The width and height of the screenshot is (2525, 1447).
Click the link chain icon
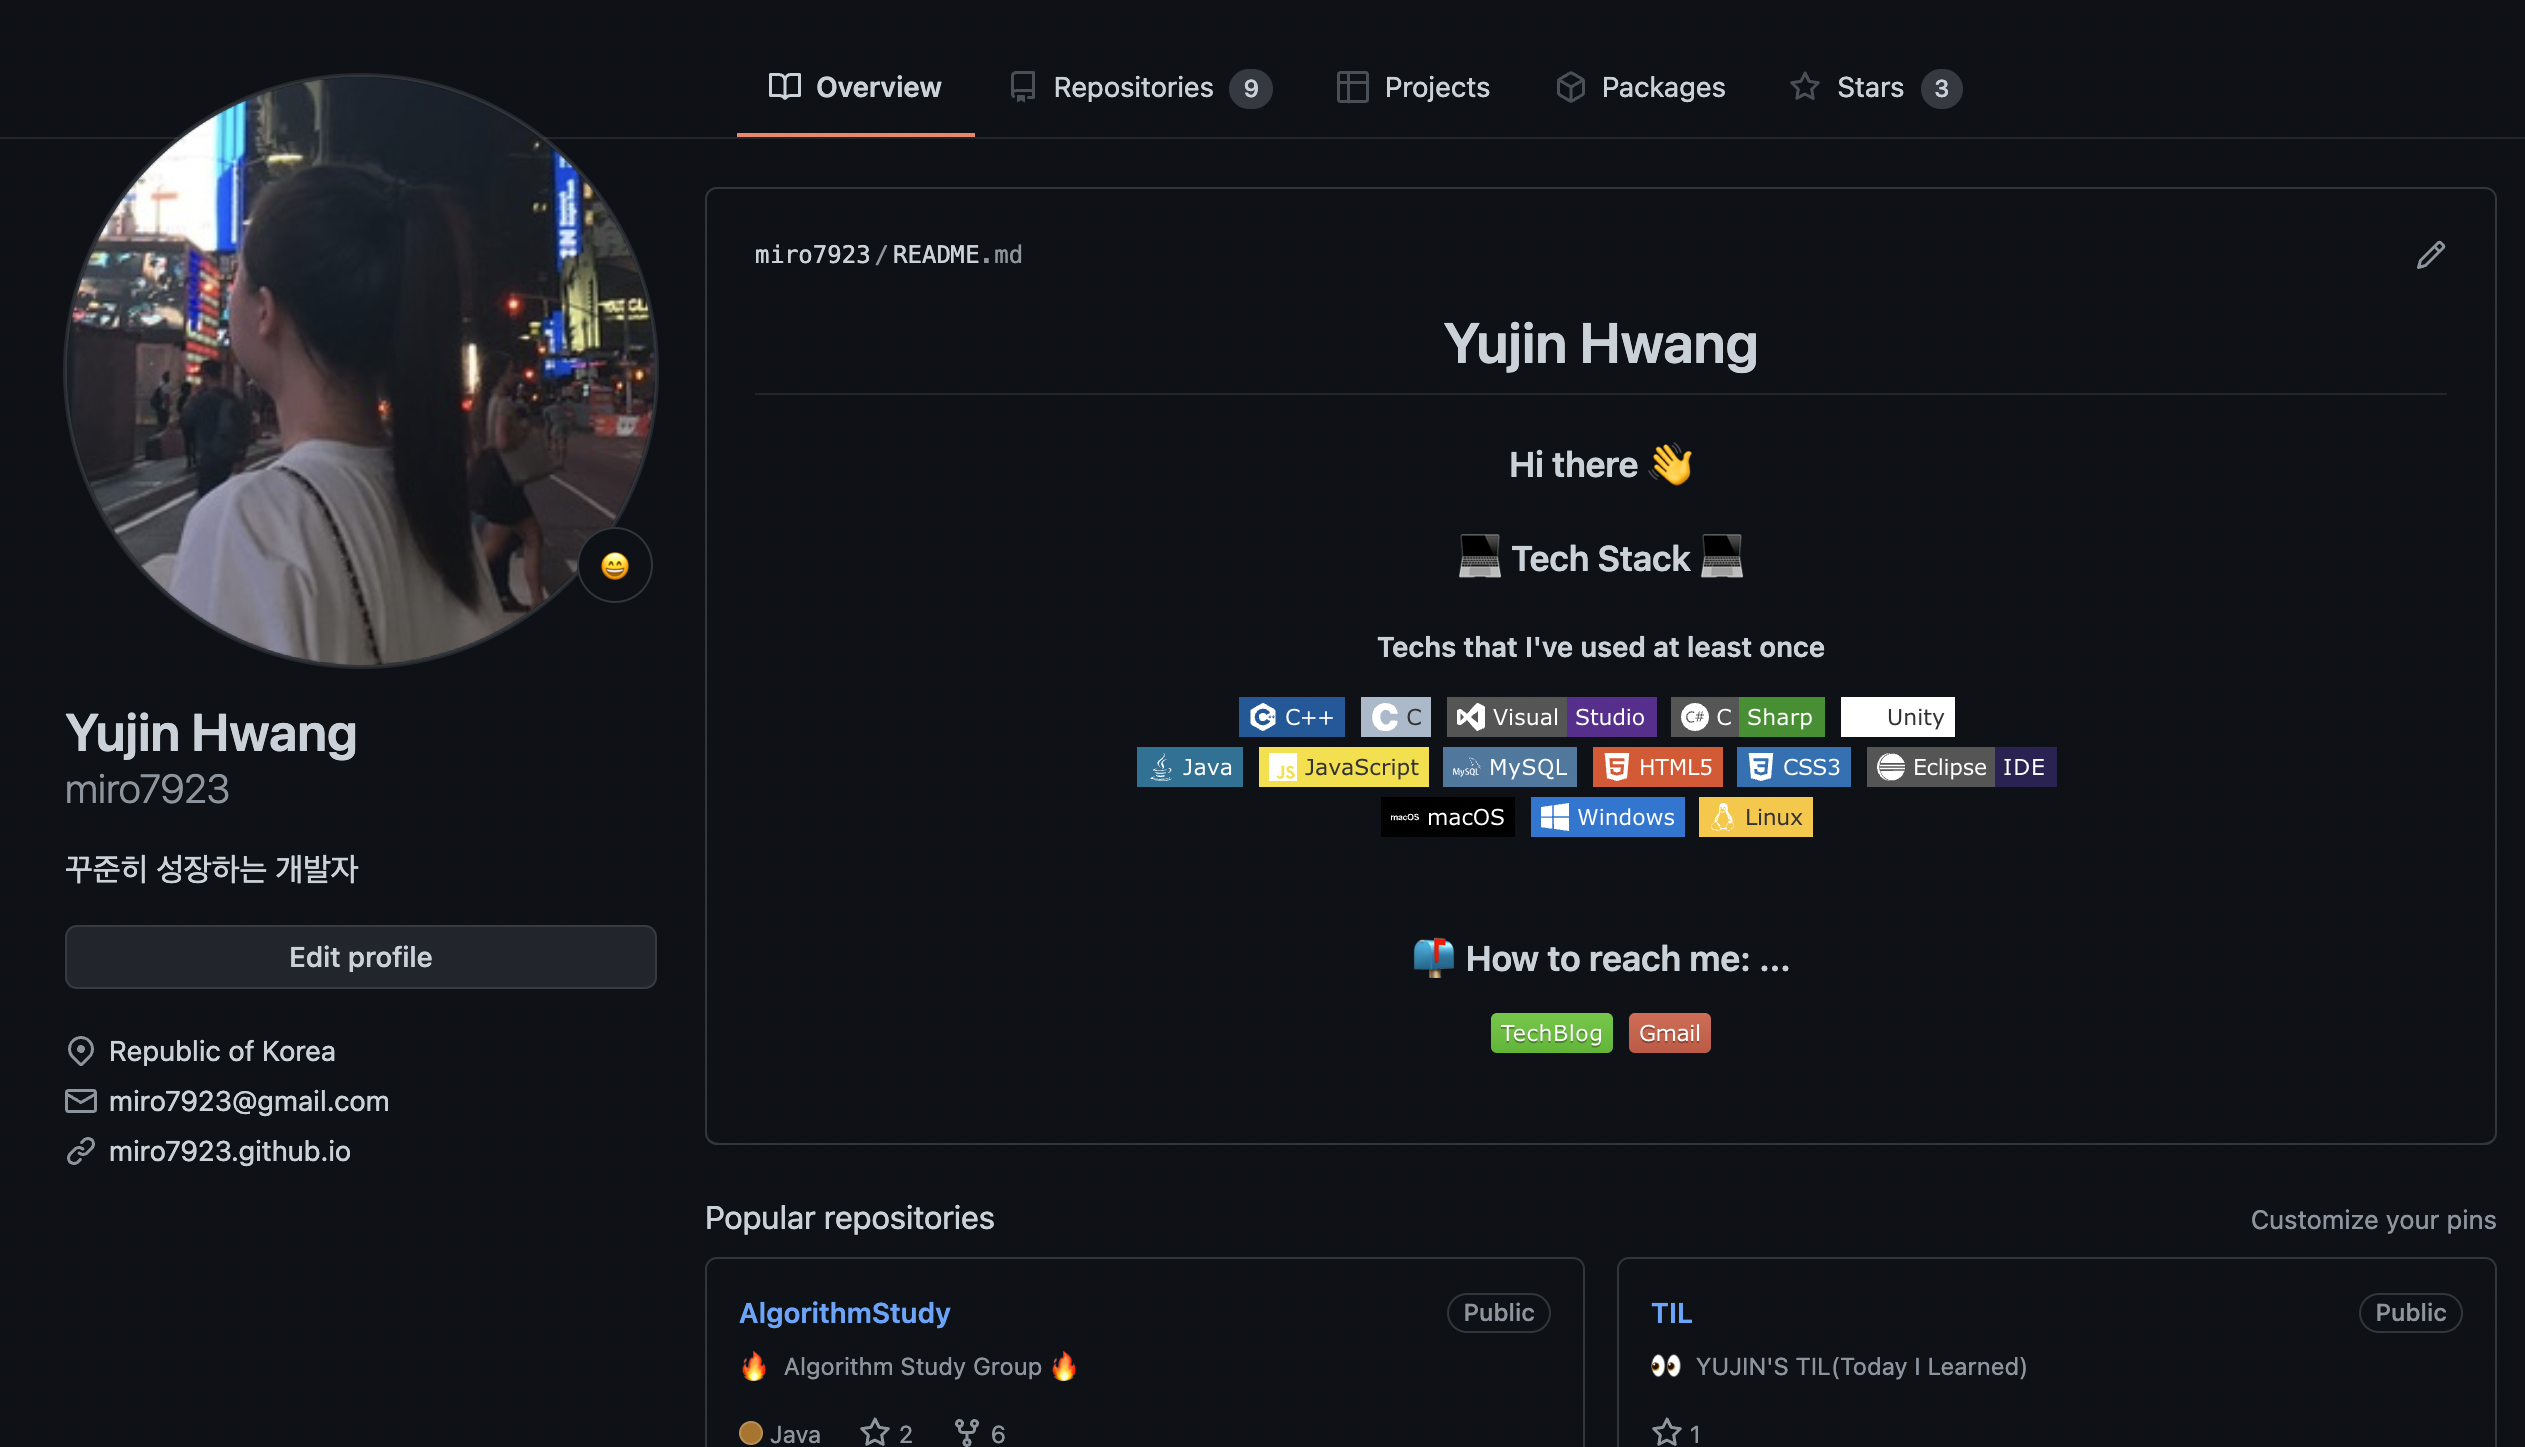[80, 1149]
